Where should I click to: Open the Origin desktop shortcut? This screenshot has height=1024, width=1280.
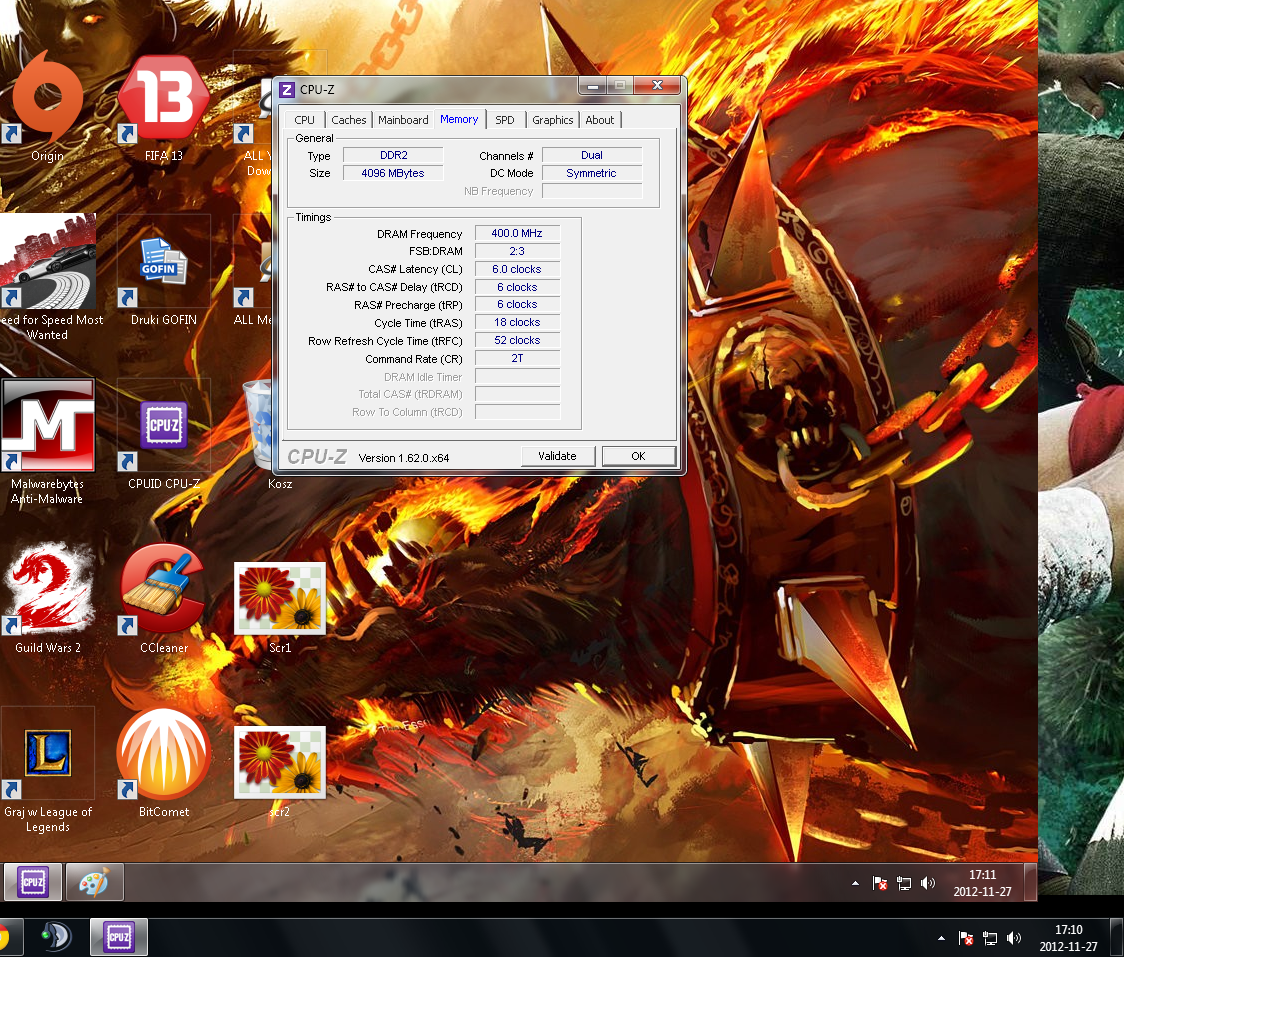[47, 105]
